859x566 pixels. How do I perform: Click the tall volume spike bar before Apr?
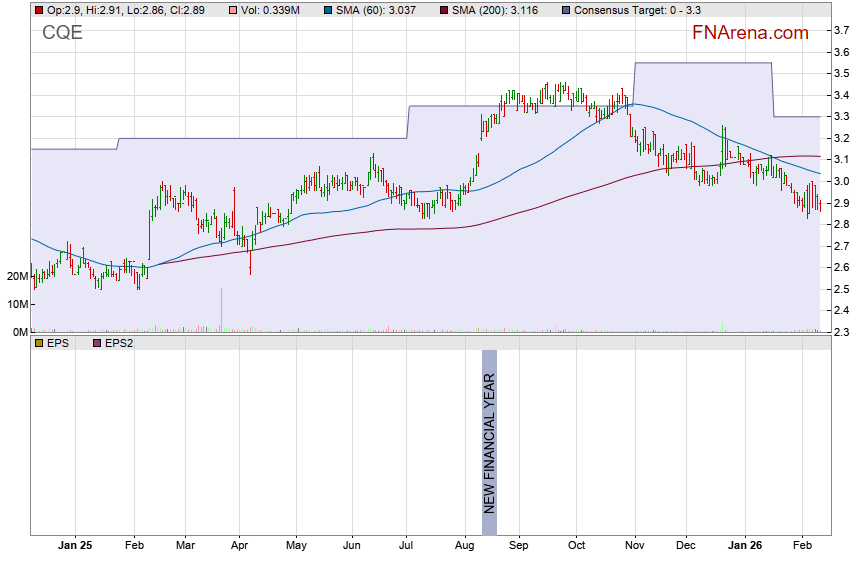(221, 310)
